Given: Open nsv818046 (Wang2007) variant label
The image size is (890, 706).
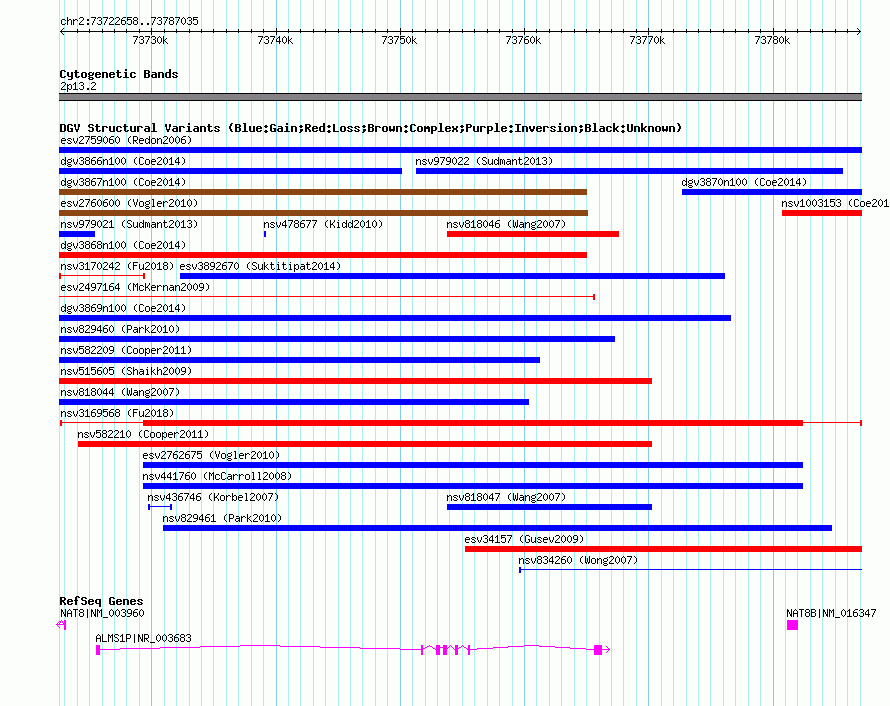Looking at the screenshot, I should (506, 224).
